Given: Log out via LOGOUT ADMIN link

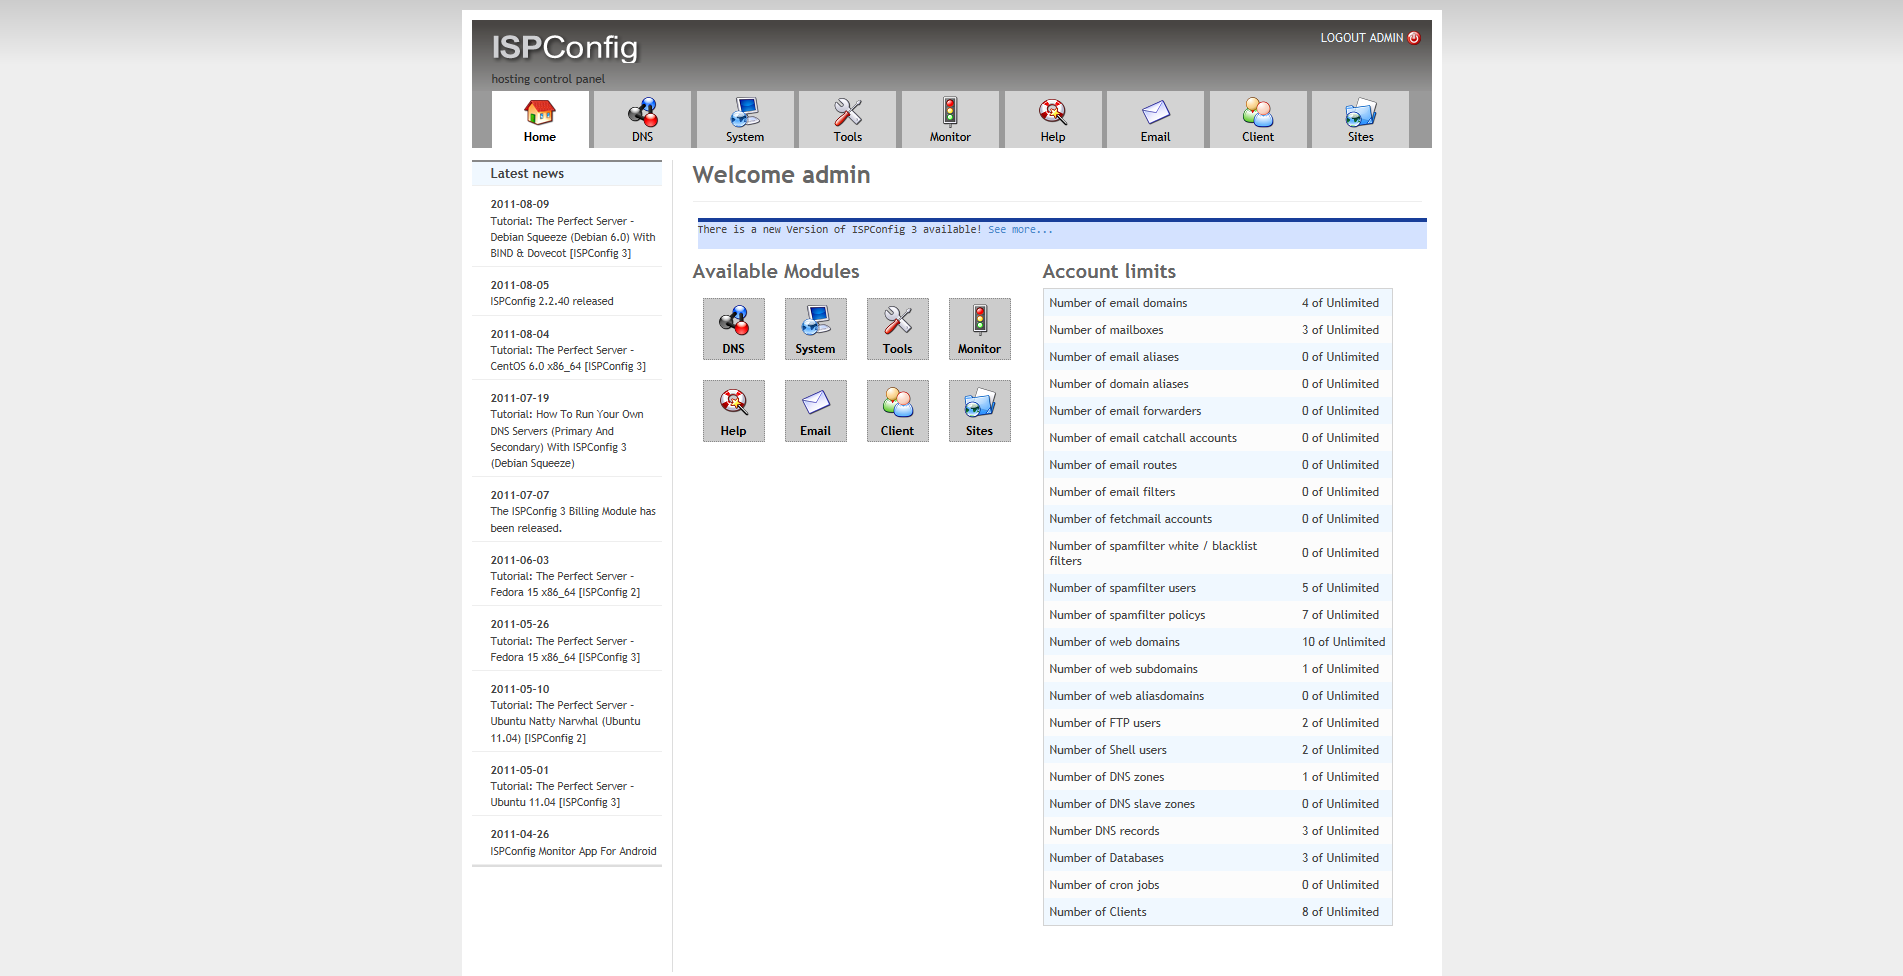Looking at the screenshot, I should point(1362,38).
